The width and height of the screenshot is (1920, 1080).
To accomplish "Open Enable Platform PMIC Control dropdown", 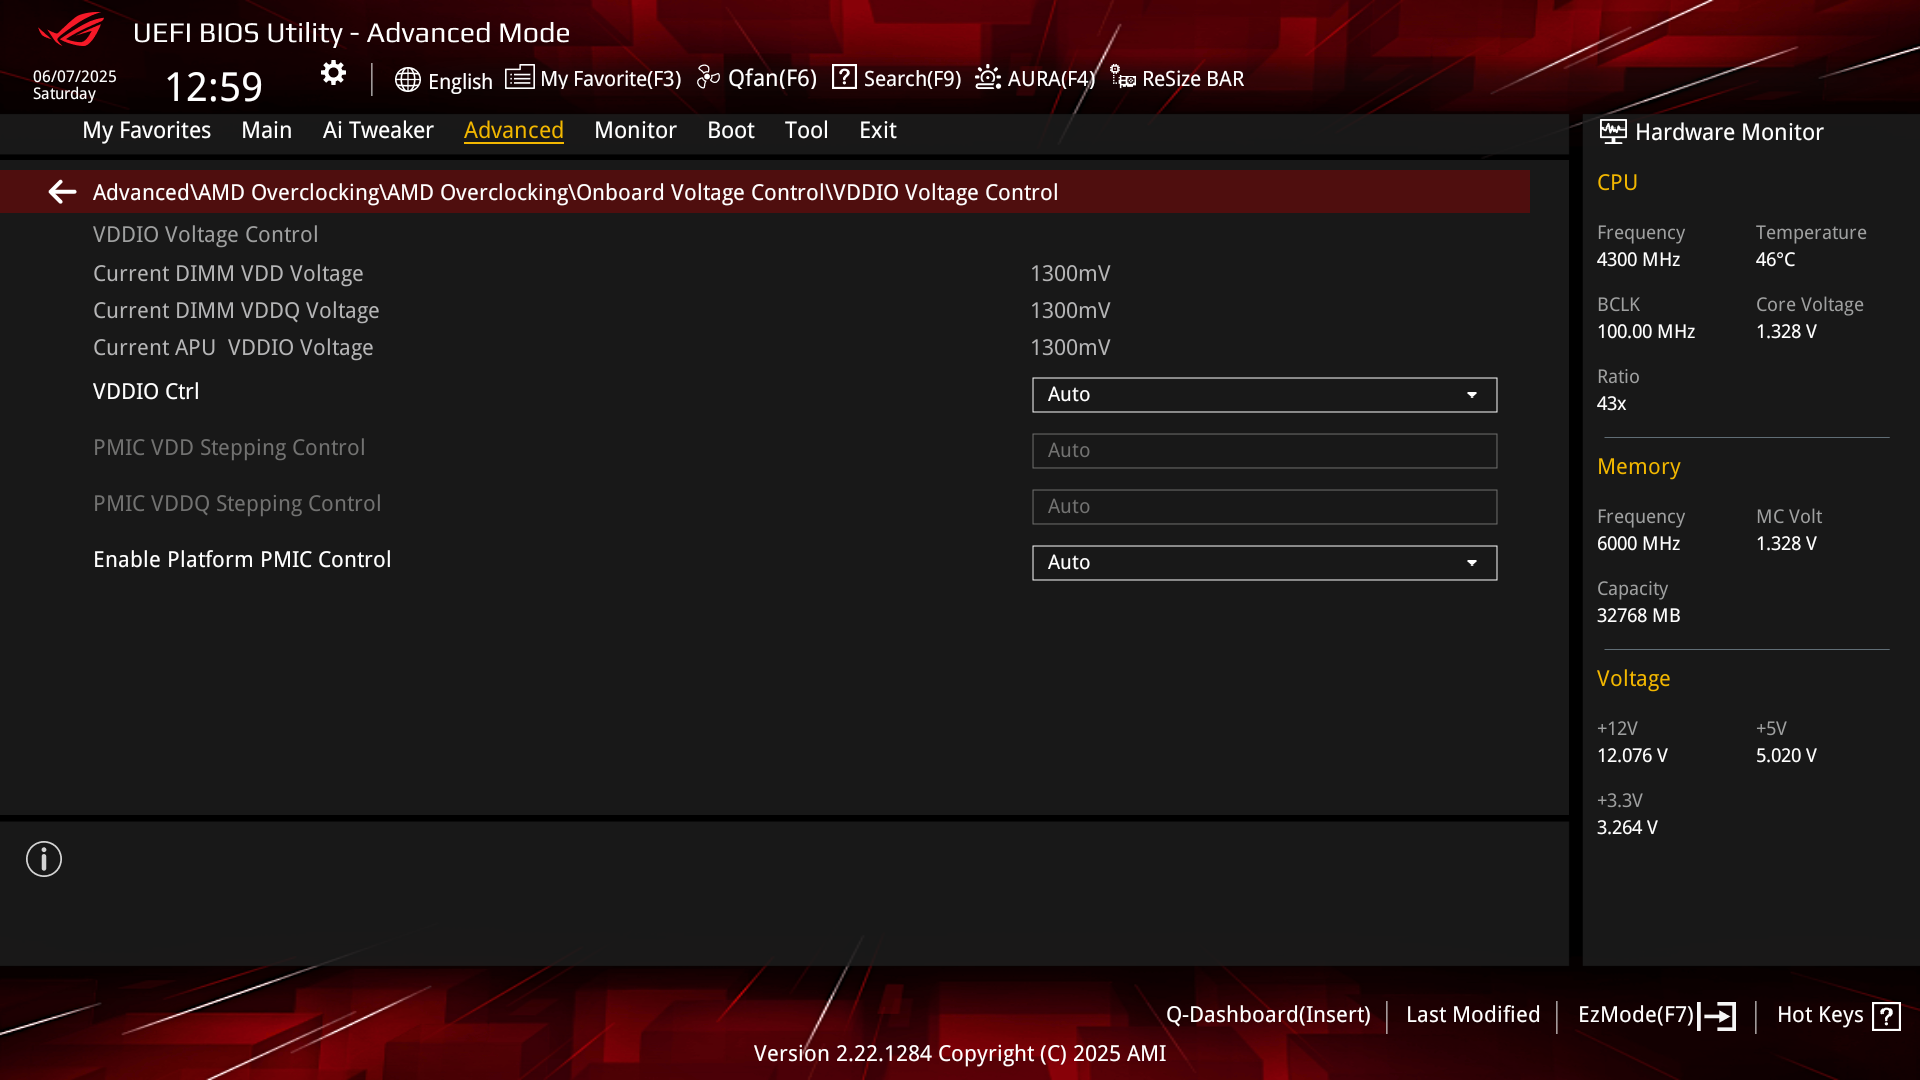I will (x=1264, y=563).
